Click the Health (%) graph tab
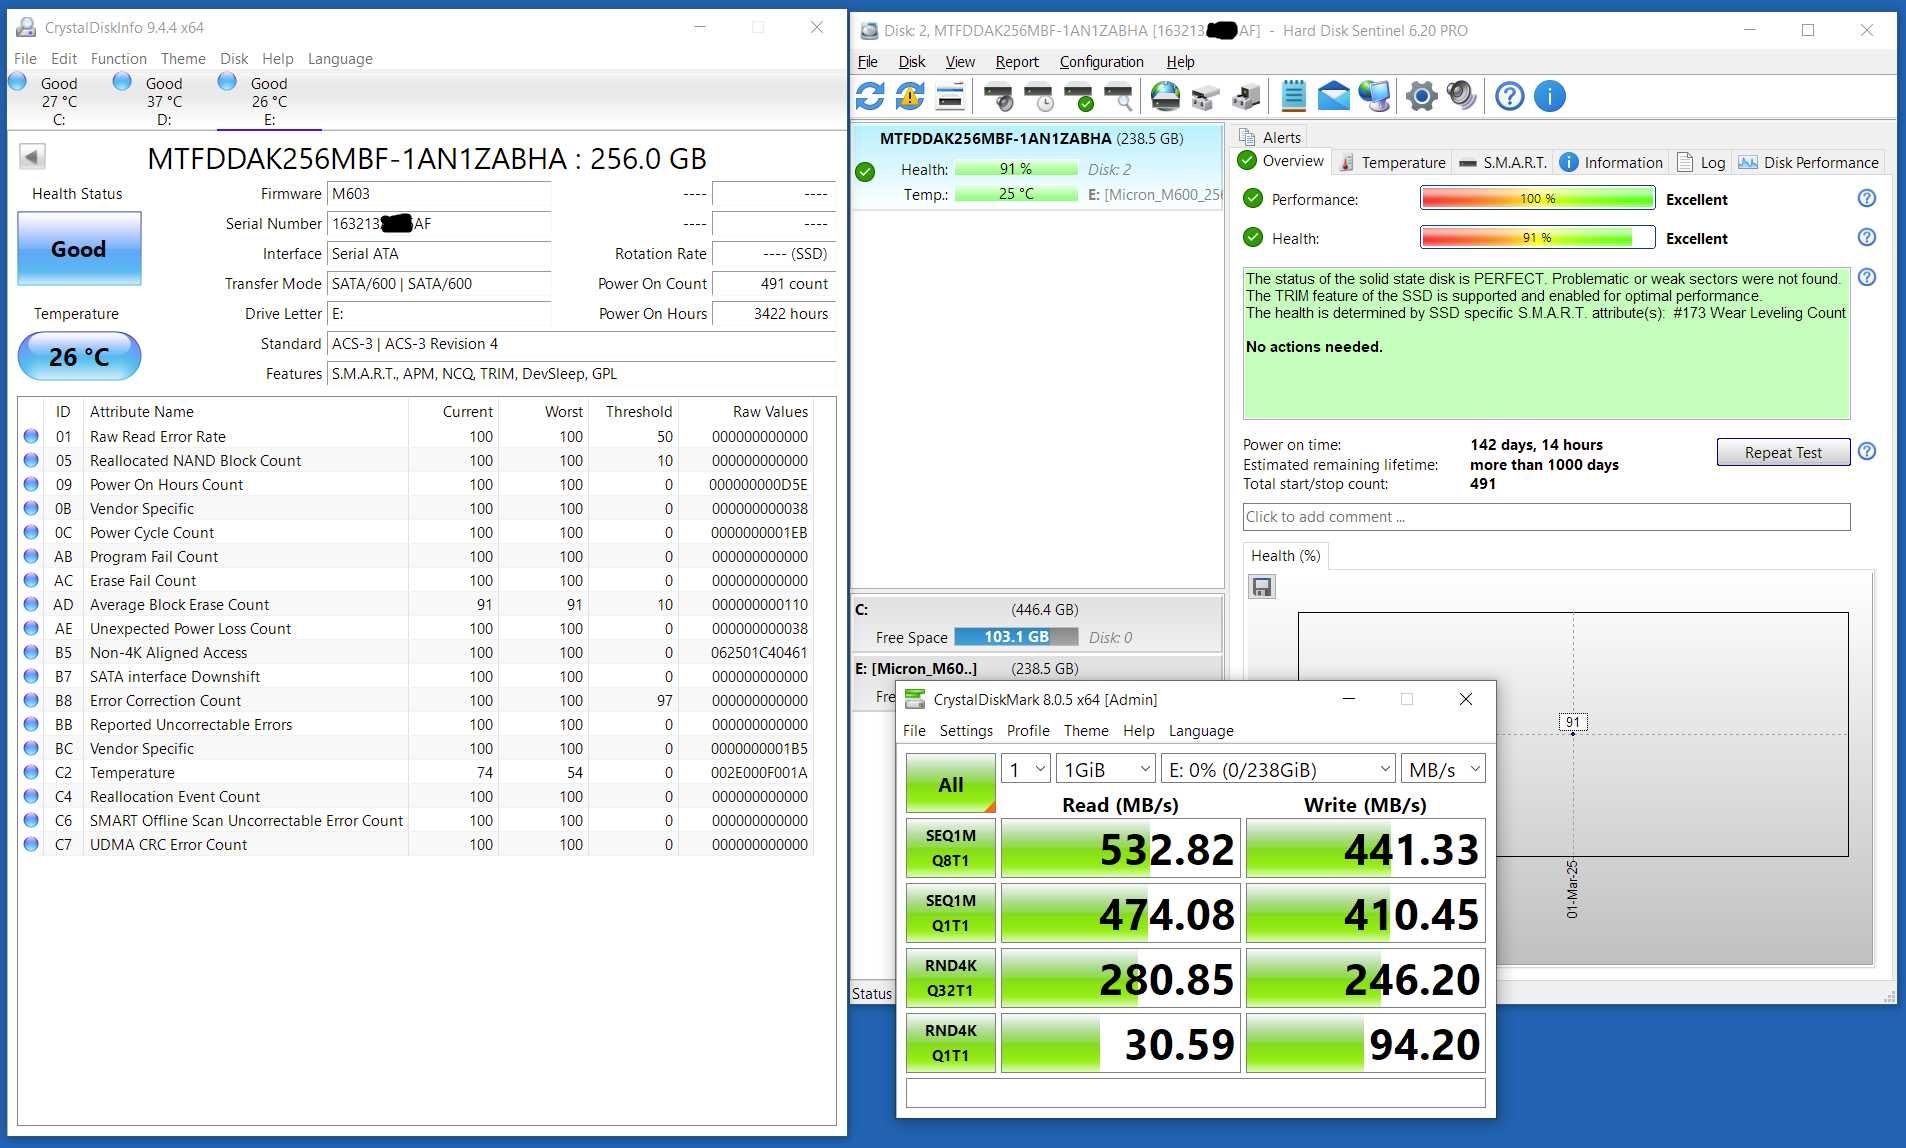1906x1148 pixels. point(1285,555)
